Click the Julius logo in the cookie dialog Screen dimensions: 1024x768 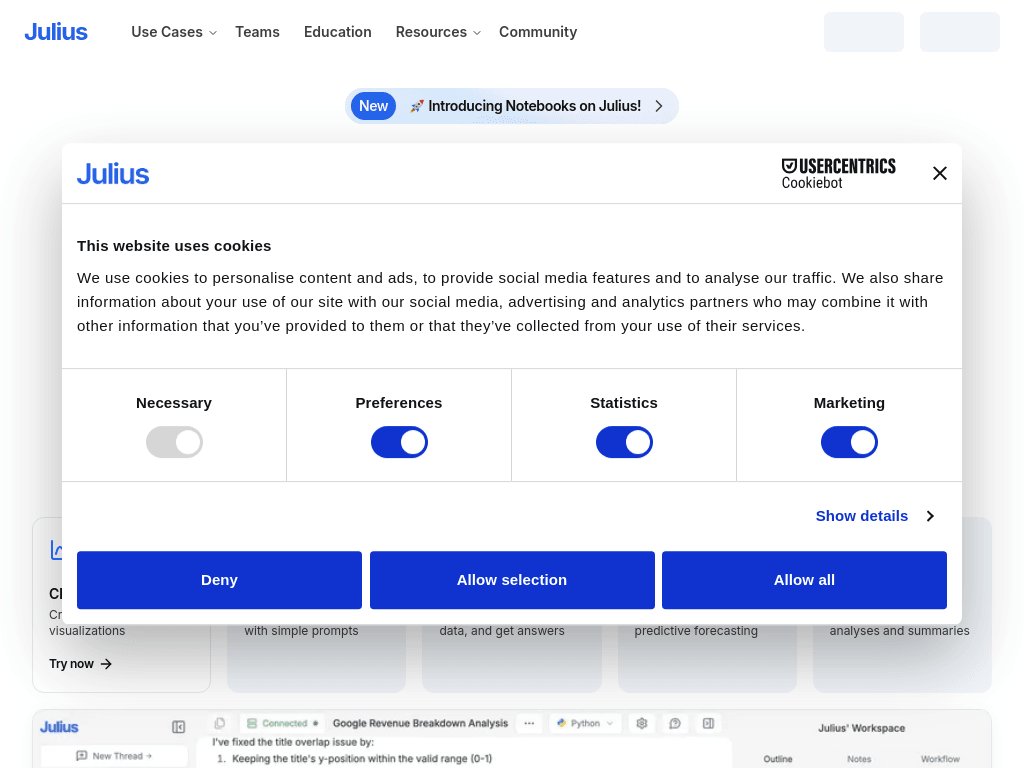point(113,174)
